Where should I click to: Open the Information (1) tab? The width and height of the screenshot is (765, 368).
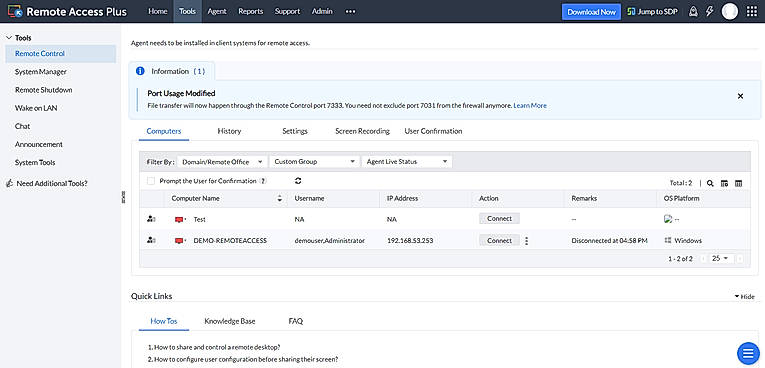(172, 71)
